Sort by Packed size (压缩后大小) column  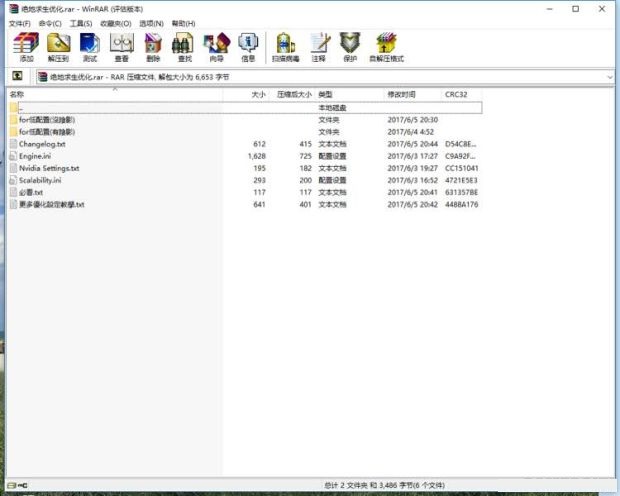293,95
